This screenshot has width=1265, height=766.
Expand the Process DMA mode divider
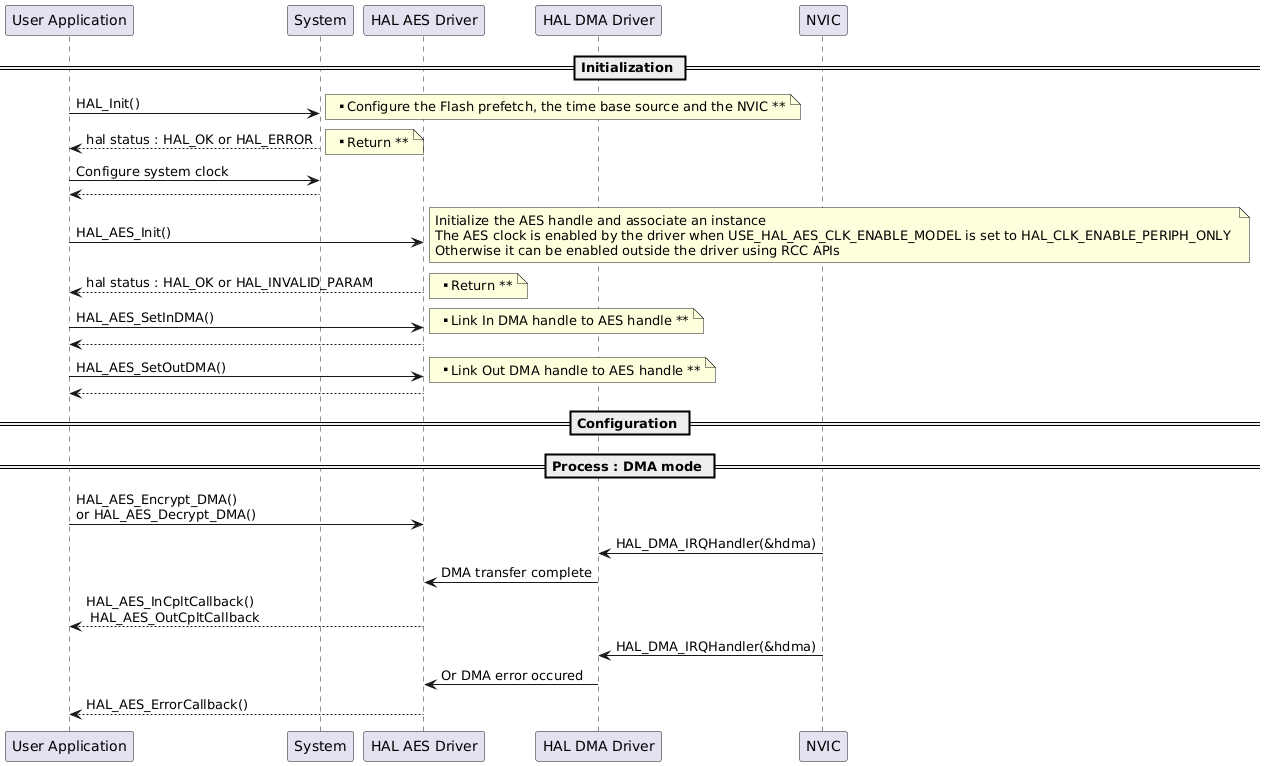pos(629,466)
